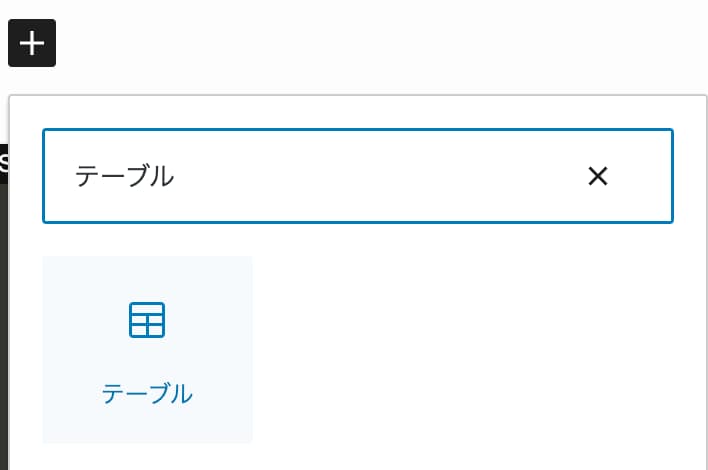Click the dark sidebar strip at left edge
The height and width of the screenshot is (470, 708).
(4, 327)
